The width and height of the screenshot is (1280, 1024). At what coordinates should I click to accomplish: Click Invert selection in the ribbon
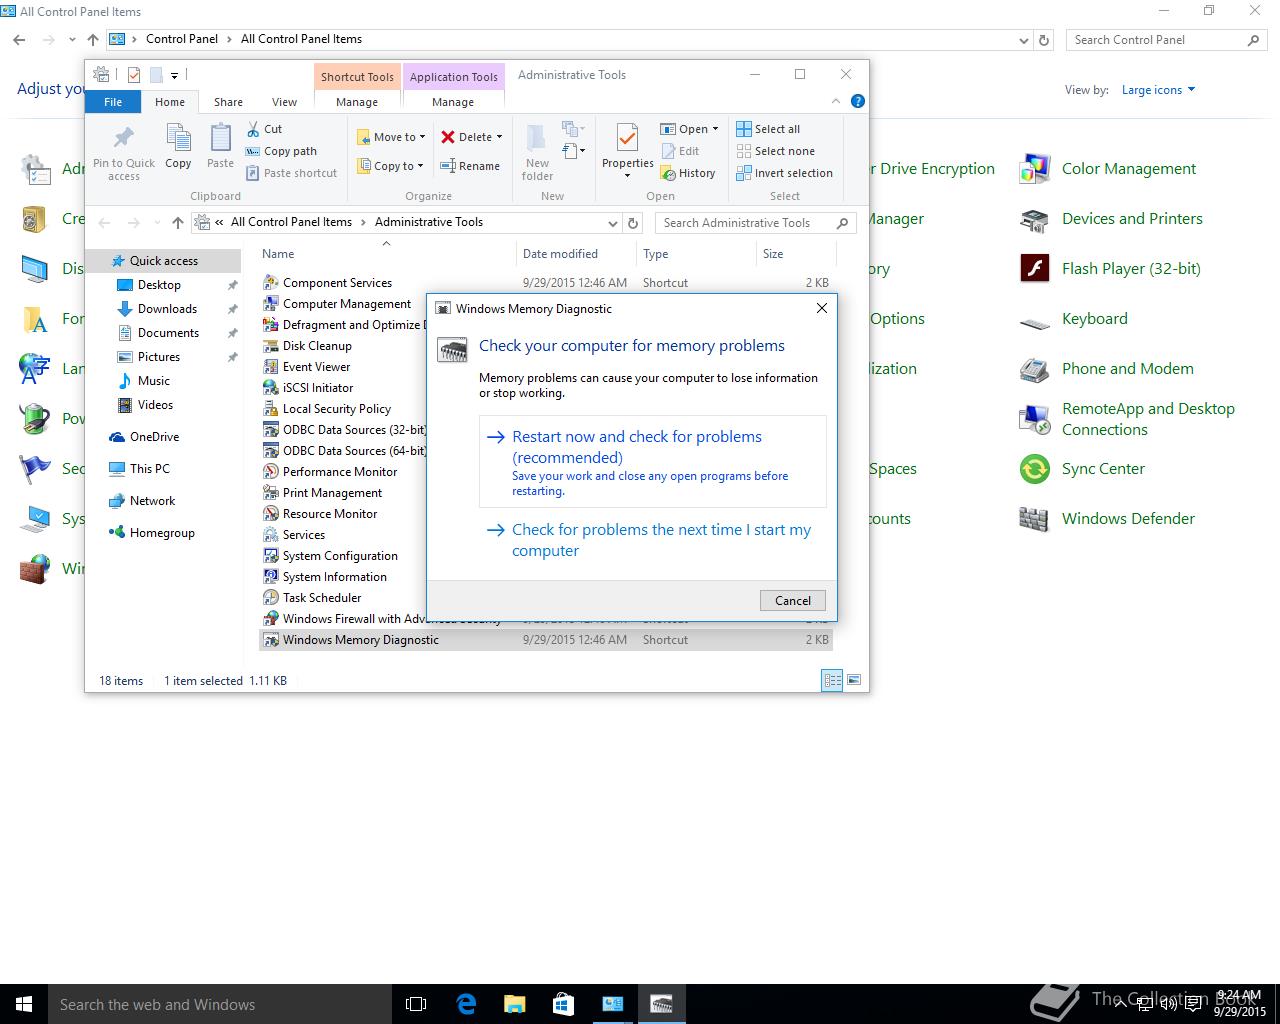coord(785,173)
